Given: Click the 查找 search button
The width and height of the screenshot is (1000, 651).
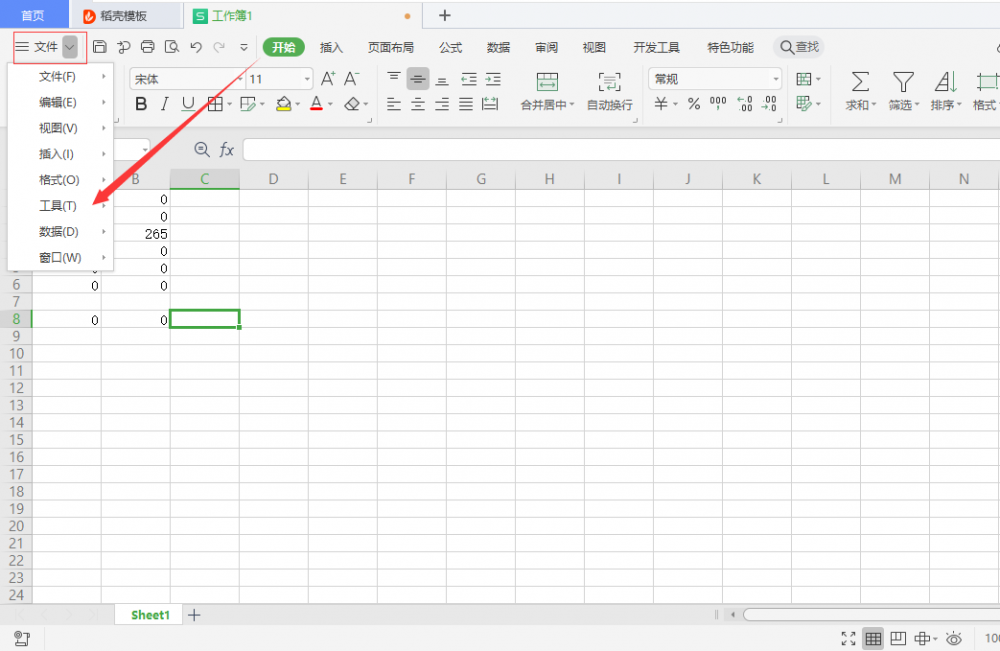Looking at the screenshot, I should pyautogui.click(x=798, y=47).
